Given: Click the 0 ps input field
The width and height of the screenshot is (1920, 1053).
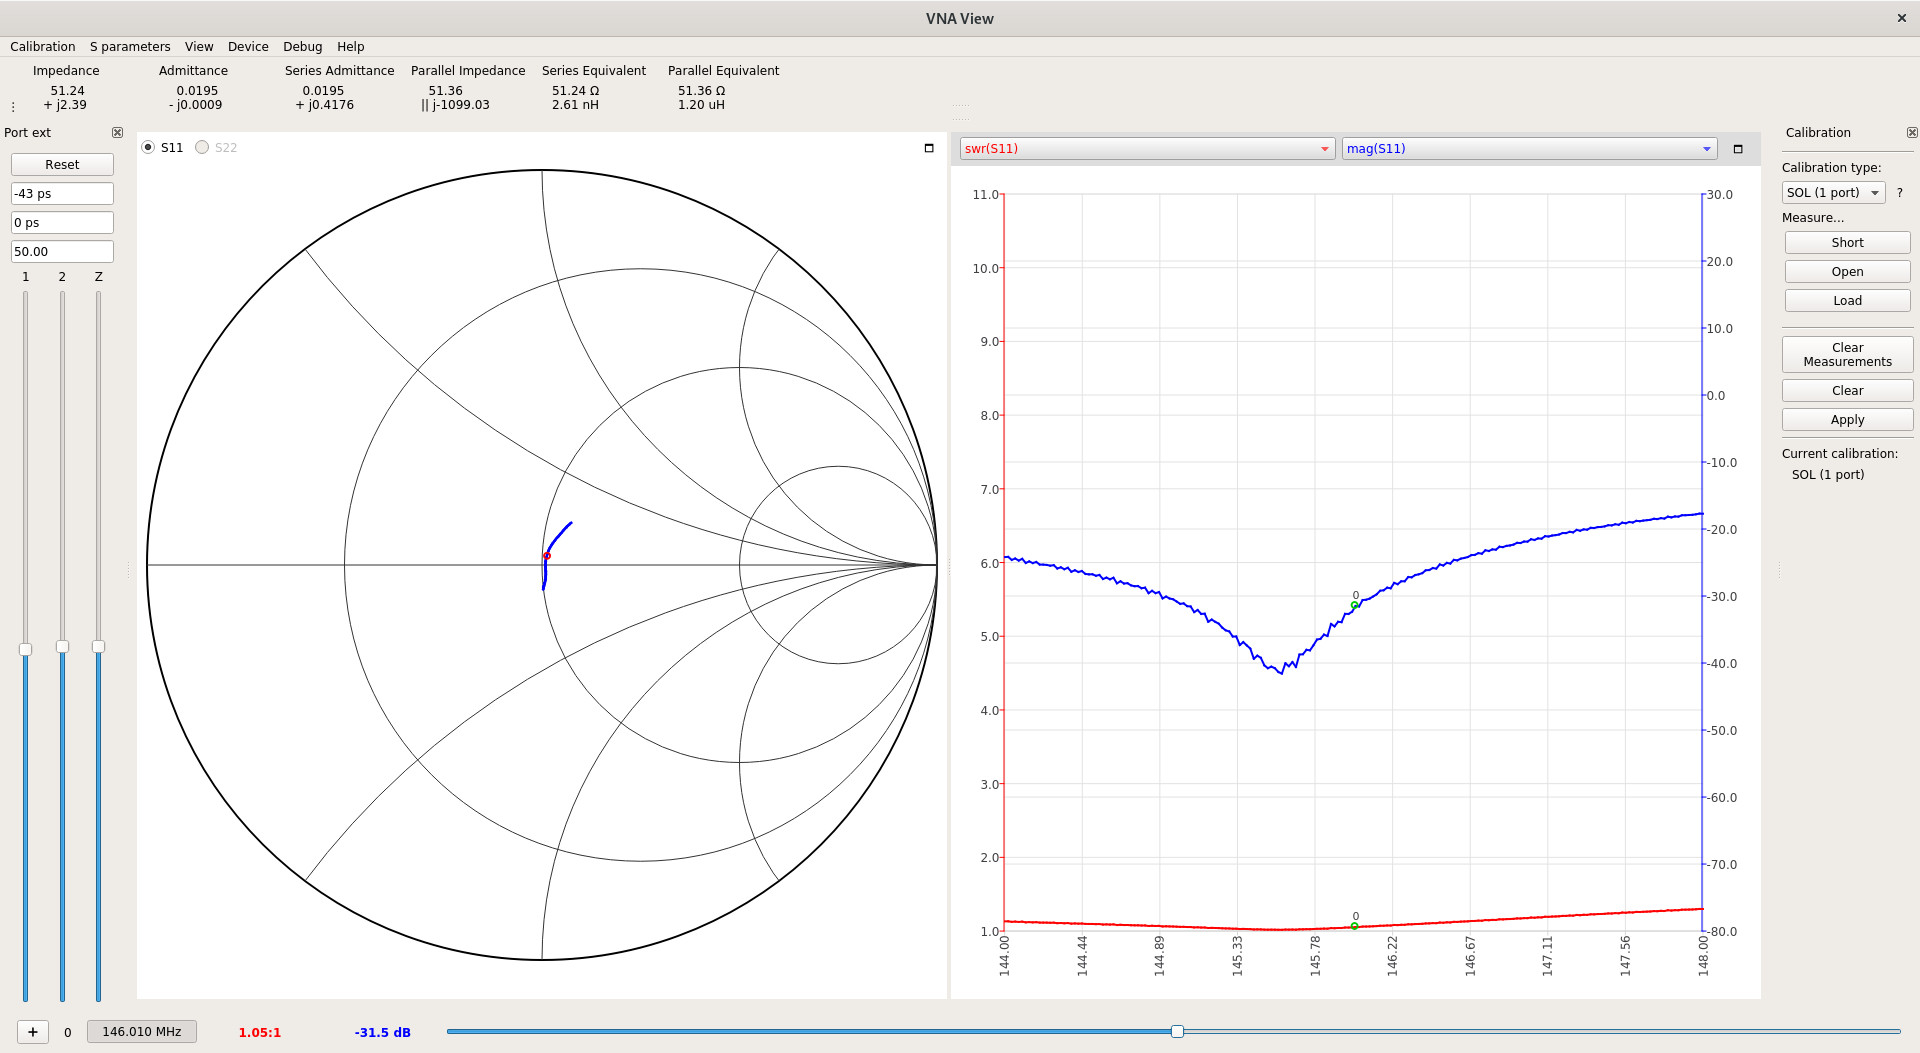Looking at the screenshot, I should 62,223.
